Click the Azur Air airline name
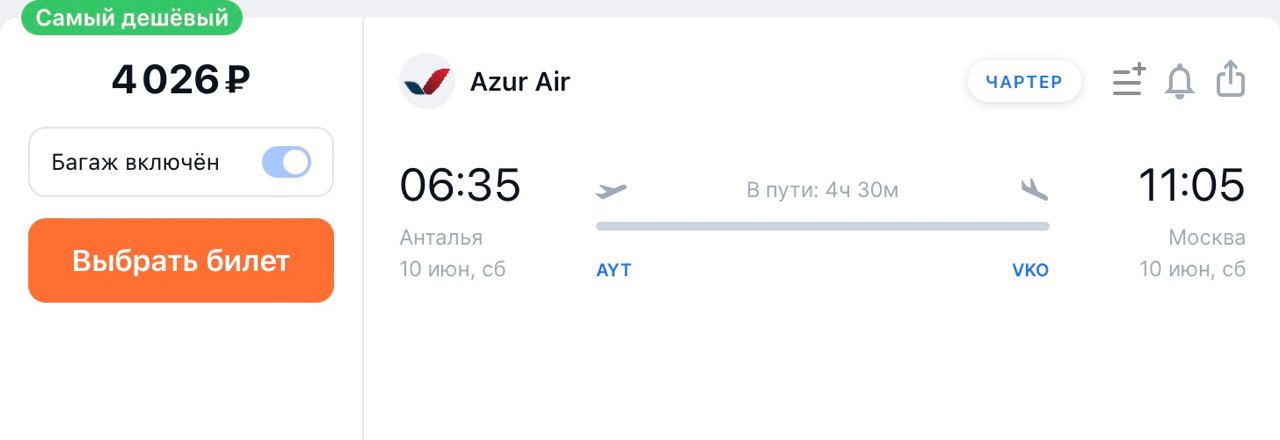The image size is (1280, 440). [x=520, y=81]
